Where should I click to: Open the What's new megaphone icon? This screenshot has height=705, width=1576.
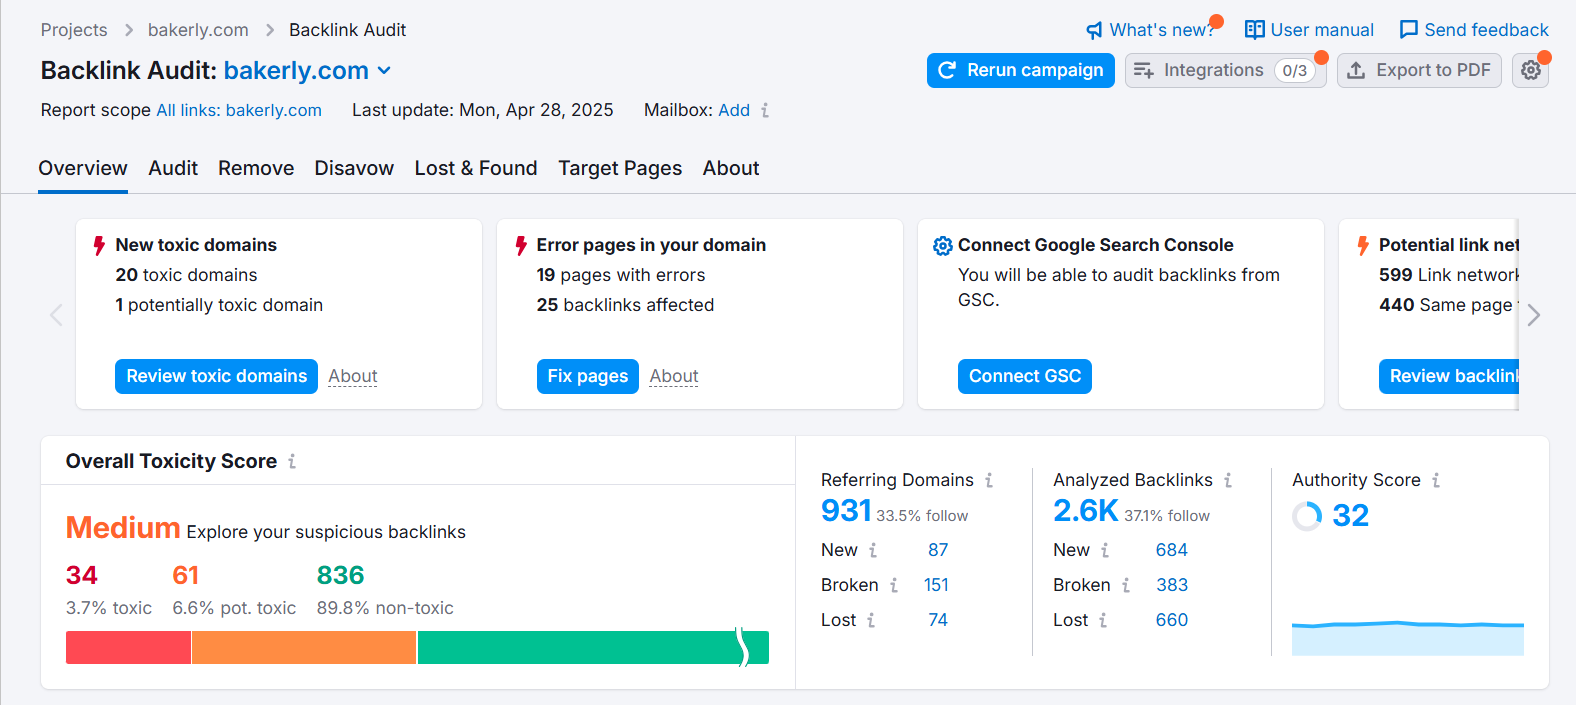pos(1095,31)
